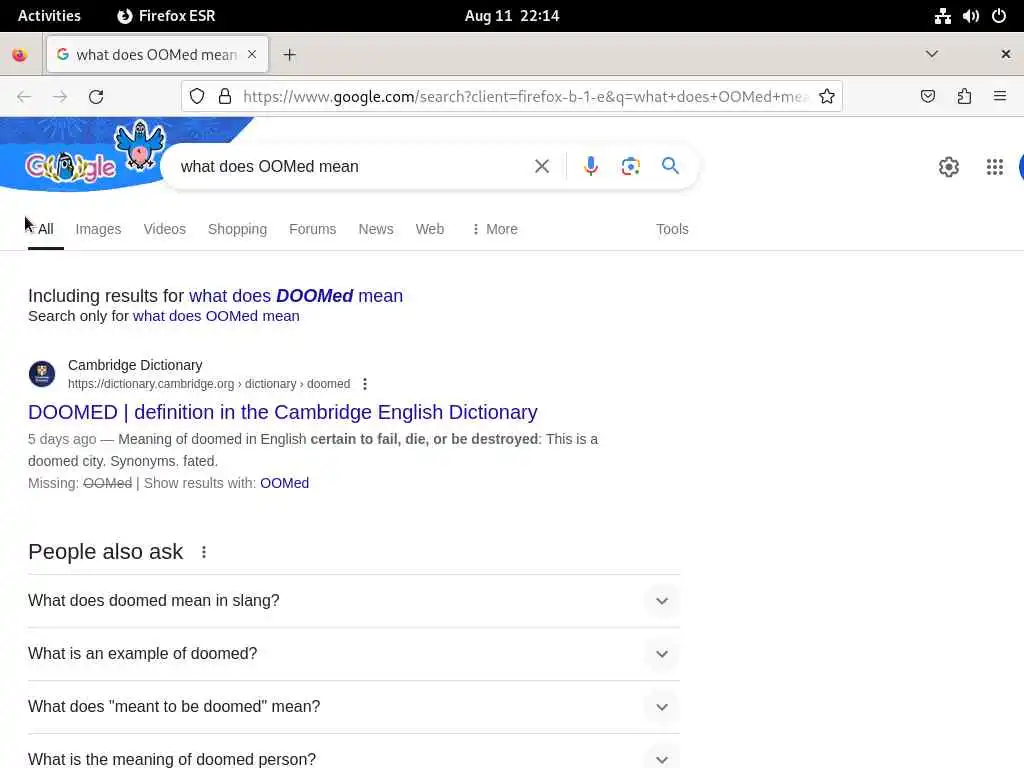1024x768 pixels.
Task: Click the 'People also ask' heading
Action: click(106, 552)
